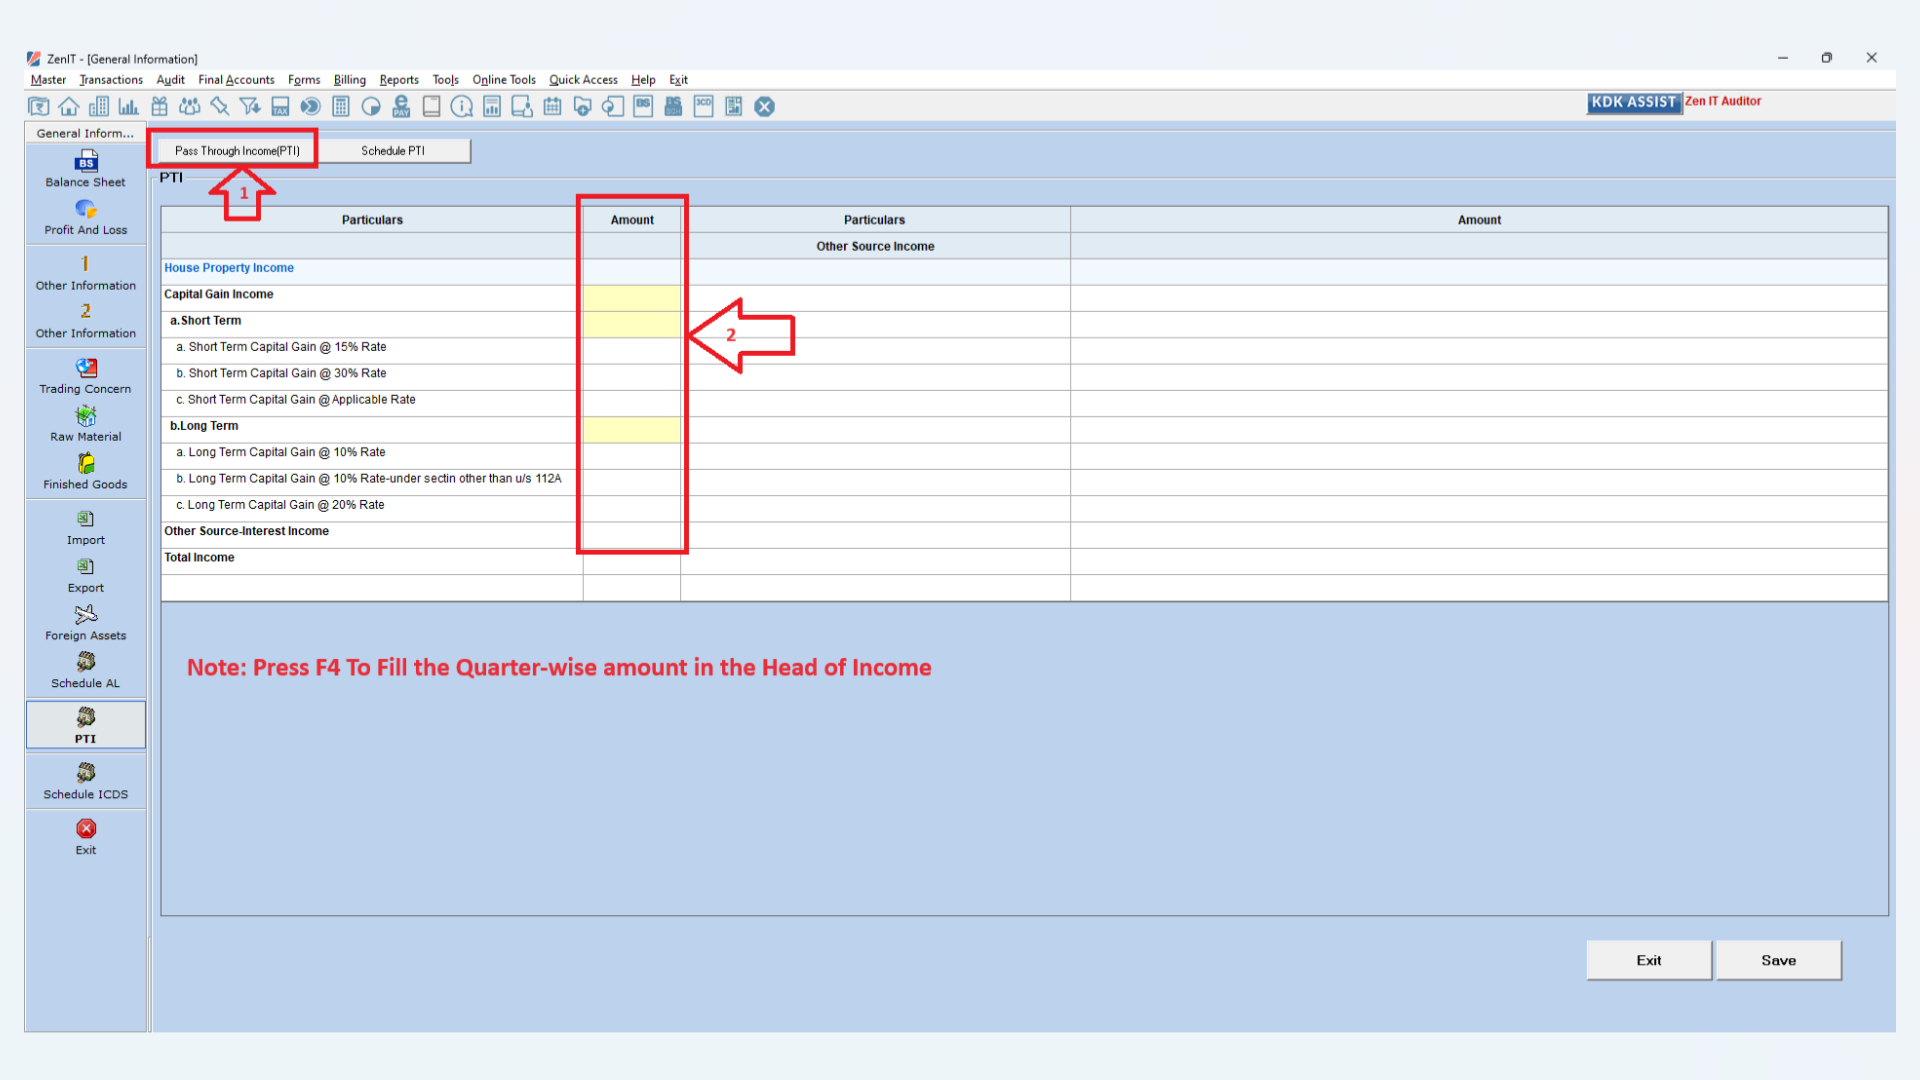Open the Quick Access menu
The image size is (1920, 1080).
click(583, 80)
